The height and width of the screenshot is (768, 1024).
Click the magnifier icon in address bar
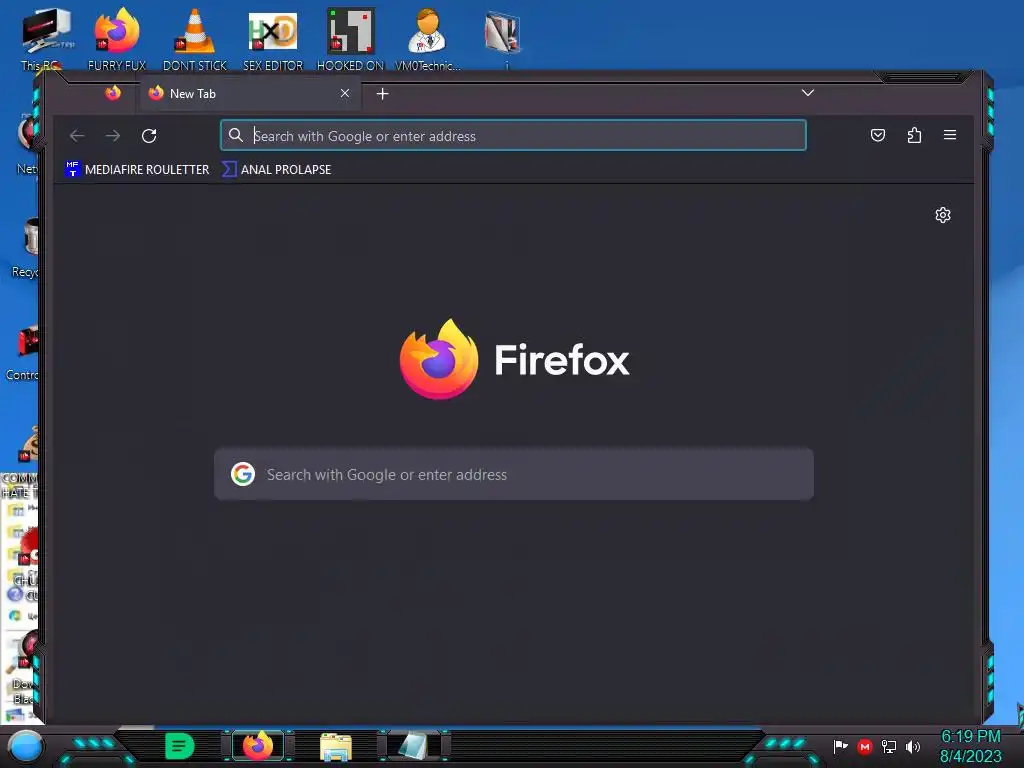(x=236, y=135)
